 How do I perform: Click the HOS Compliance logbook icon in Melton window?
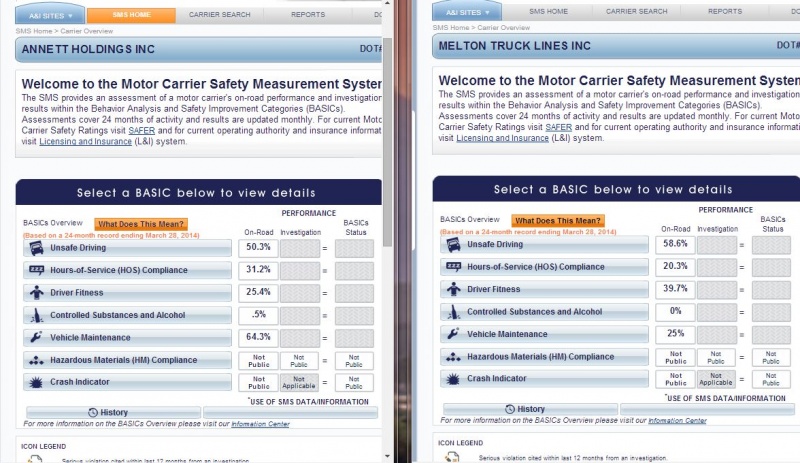click(454, 266)
